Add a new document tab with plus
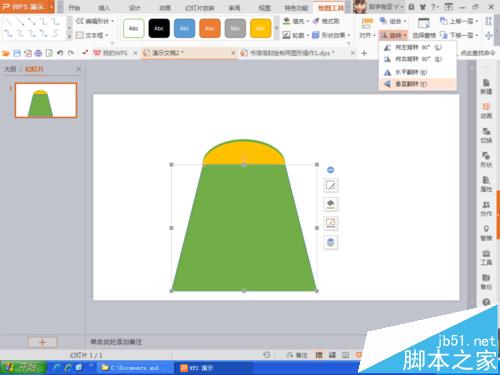500x375 pixels. (x=364, y=53)
